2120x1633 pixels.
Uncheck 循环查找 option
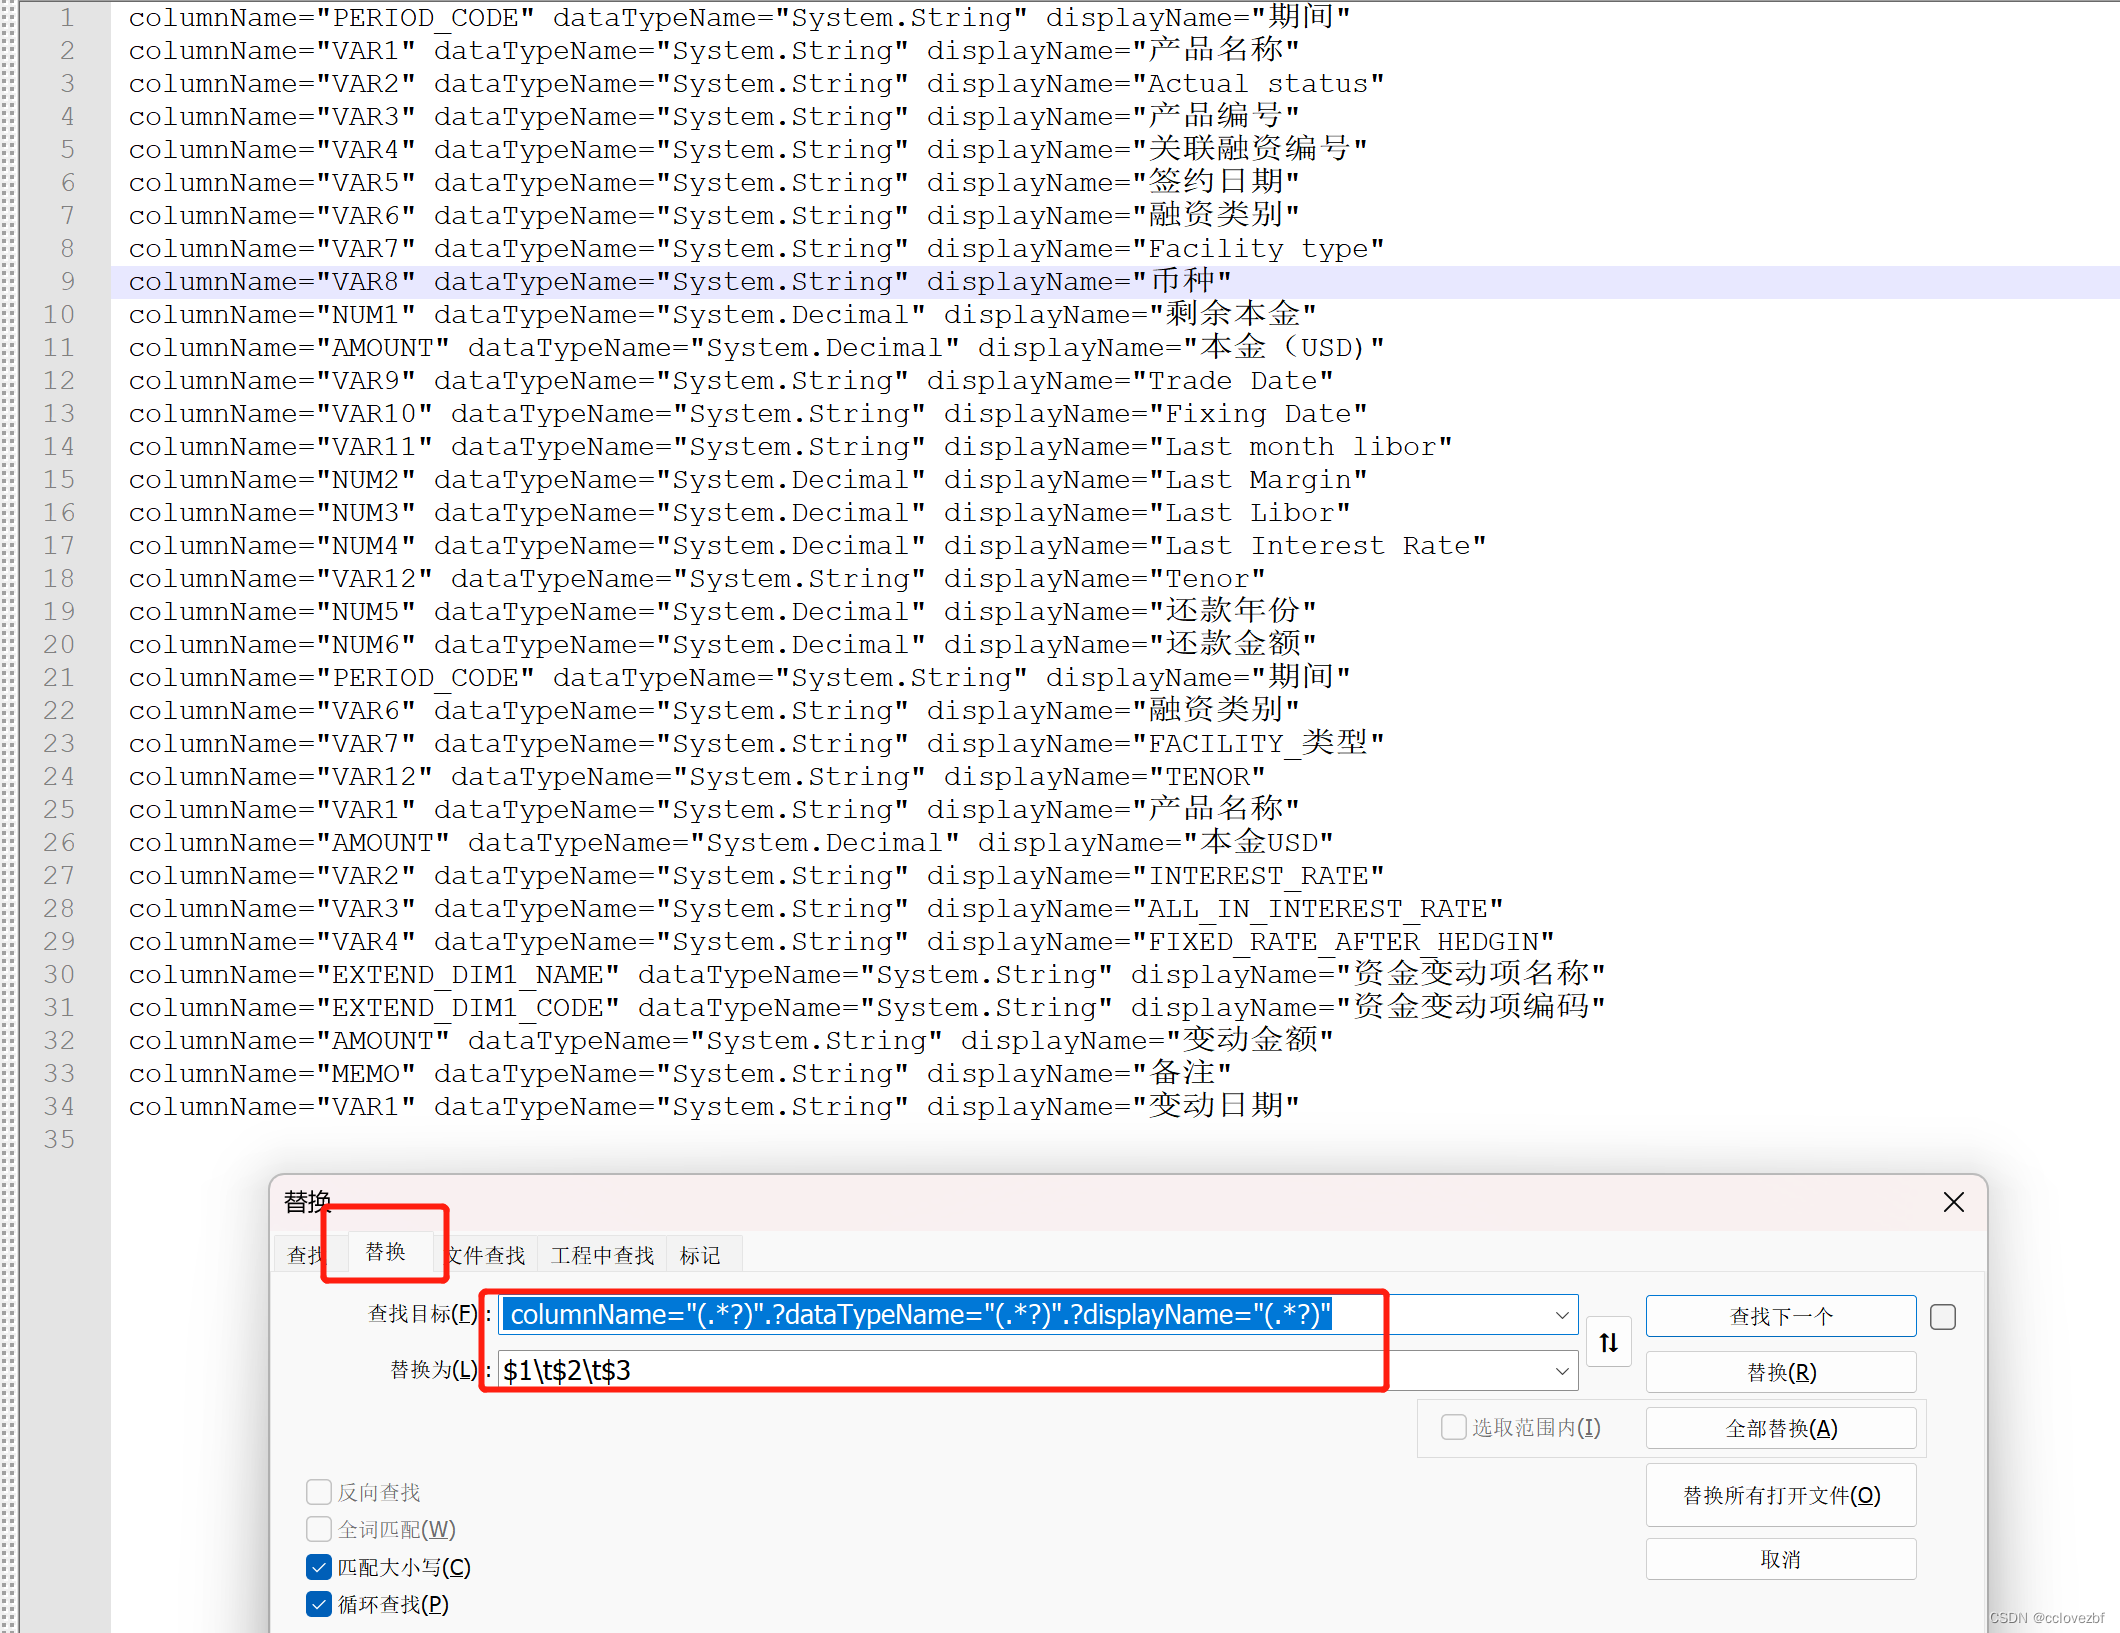click(319, 1604)
